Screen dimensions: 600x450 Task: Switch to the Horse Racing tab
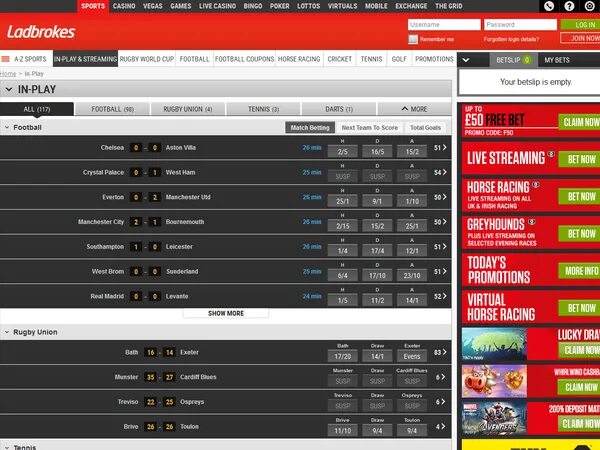(x=299, y=59)
